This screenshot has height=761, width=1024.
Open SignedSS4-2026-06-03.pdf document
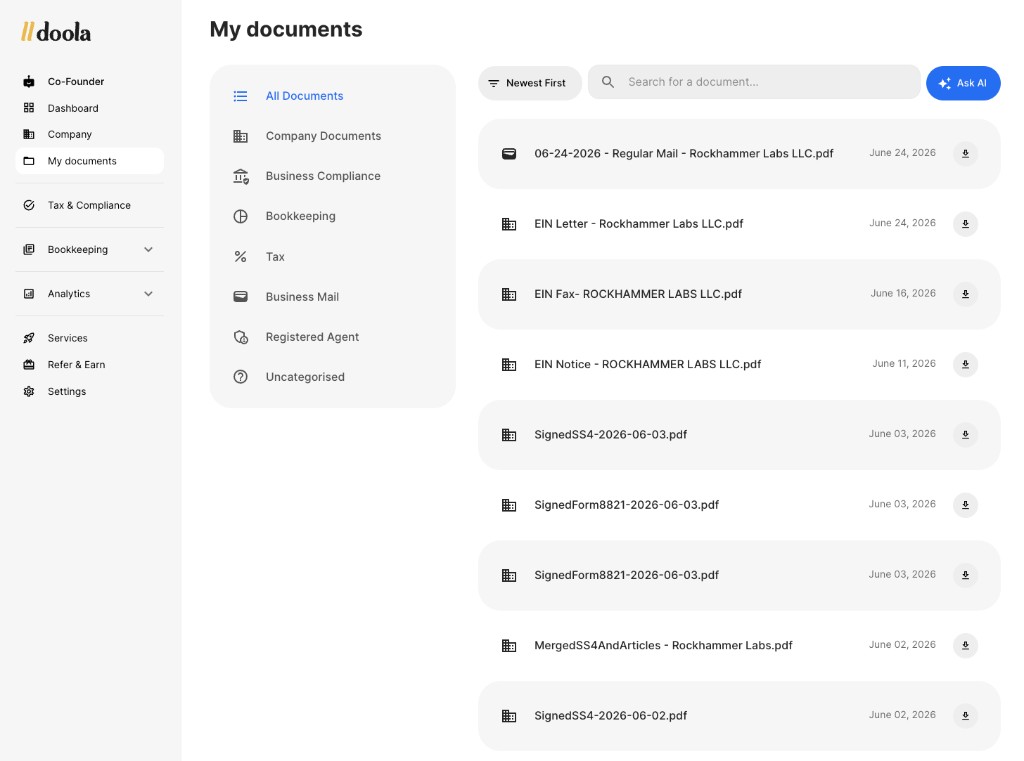tap(611, 435)
